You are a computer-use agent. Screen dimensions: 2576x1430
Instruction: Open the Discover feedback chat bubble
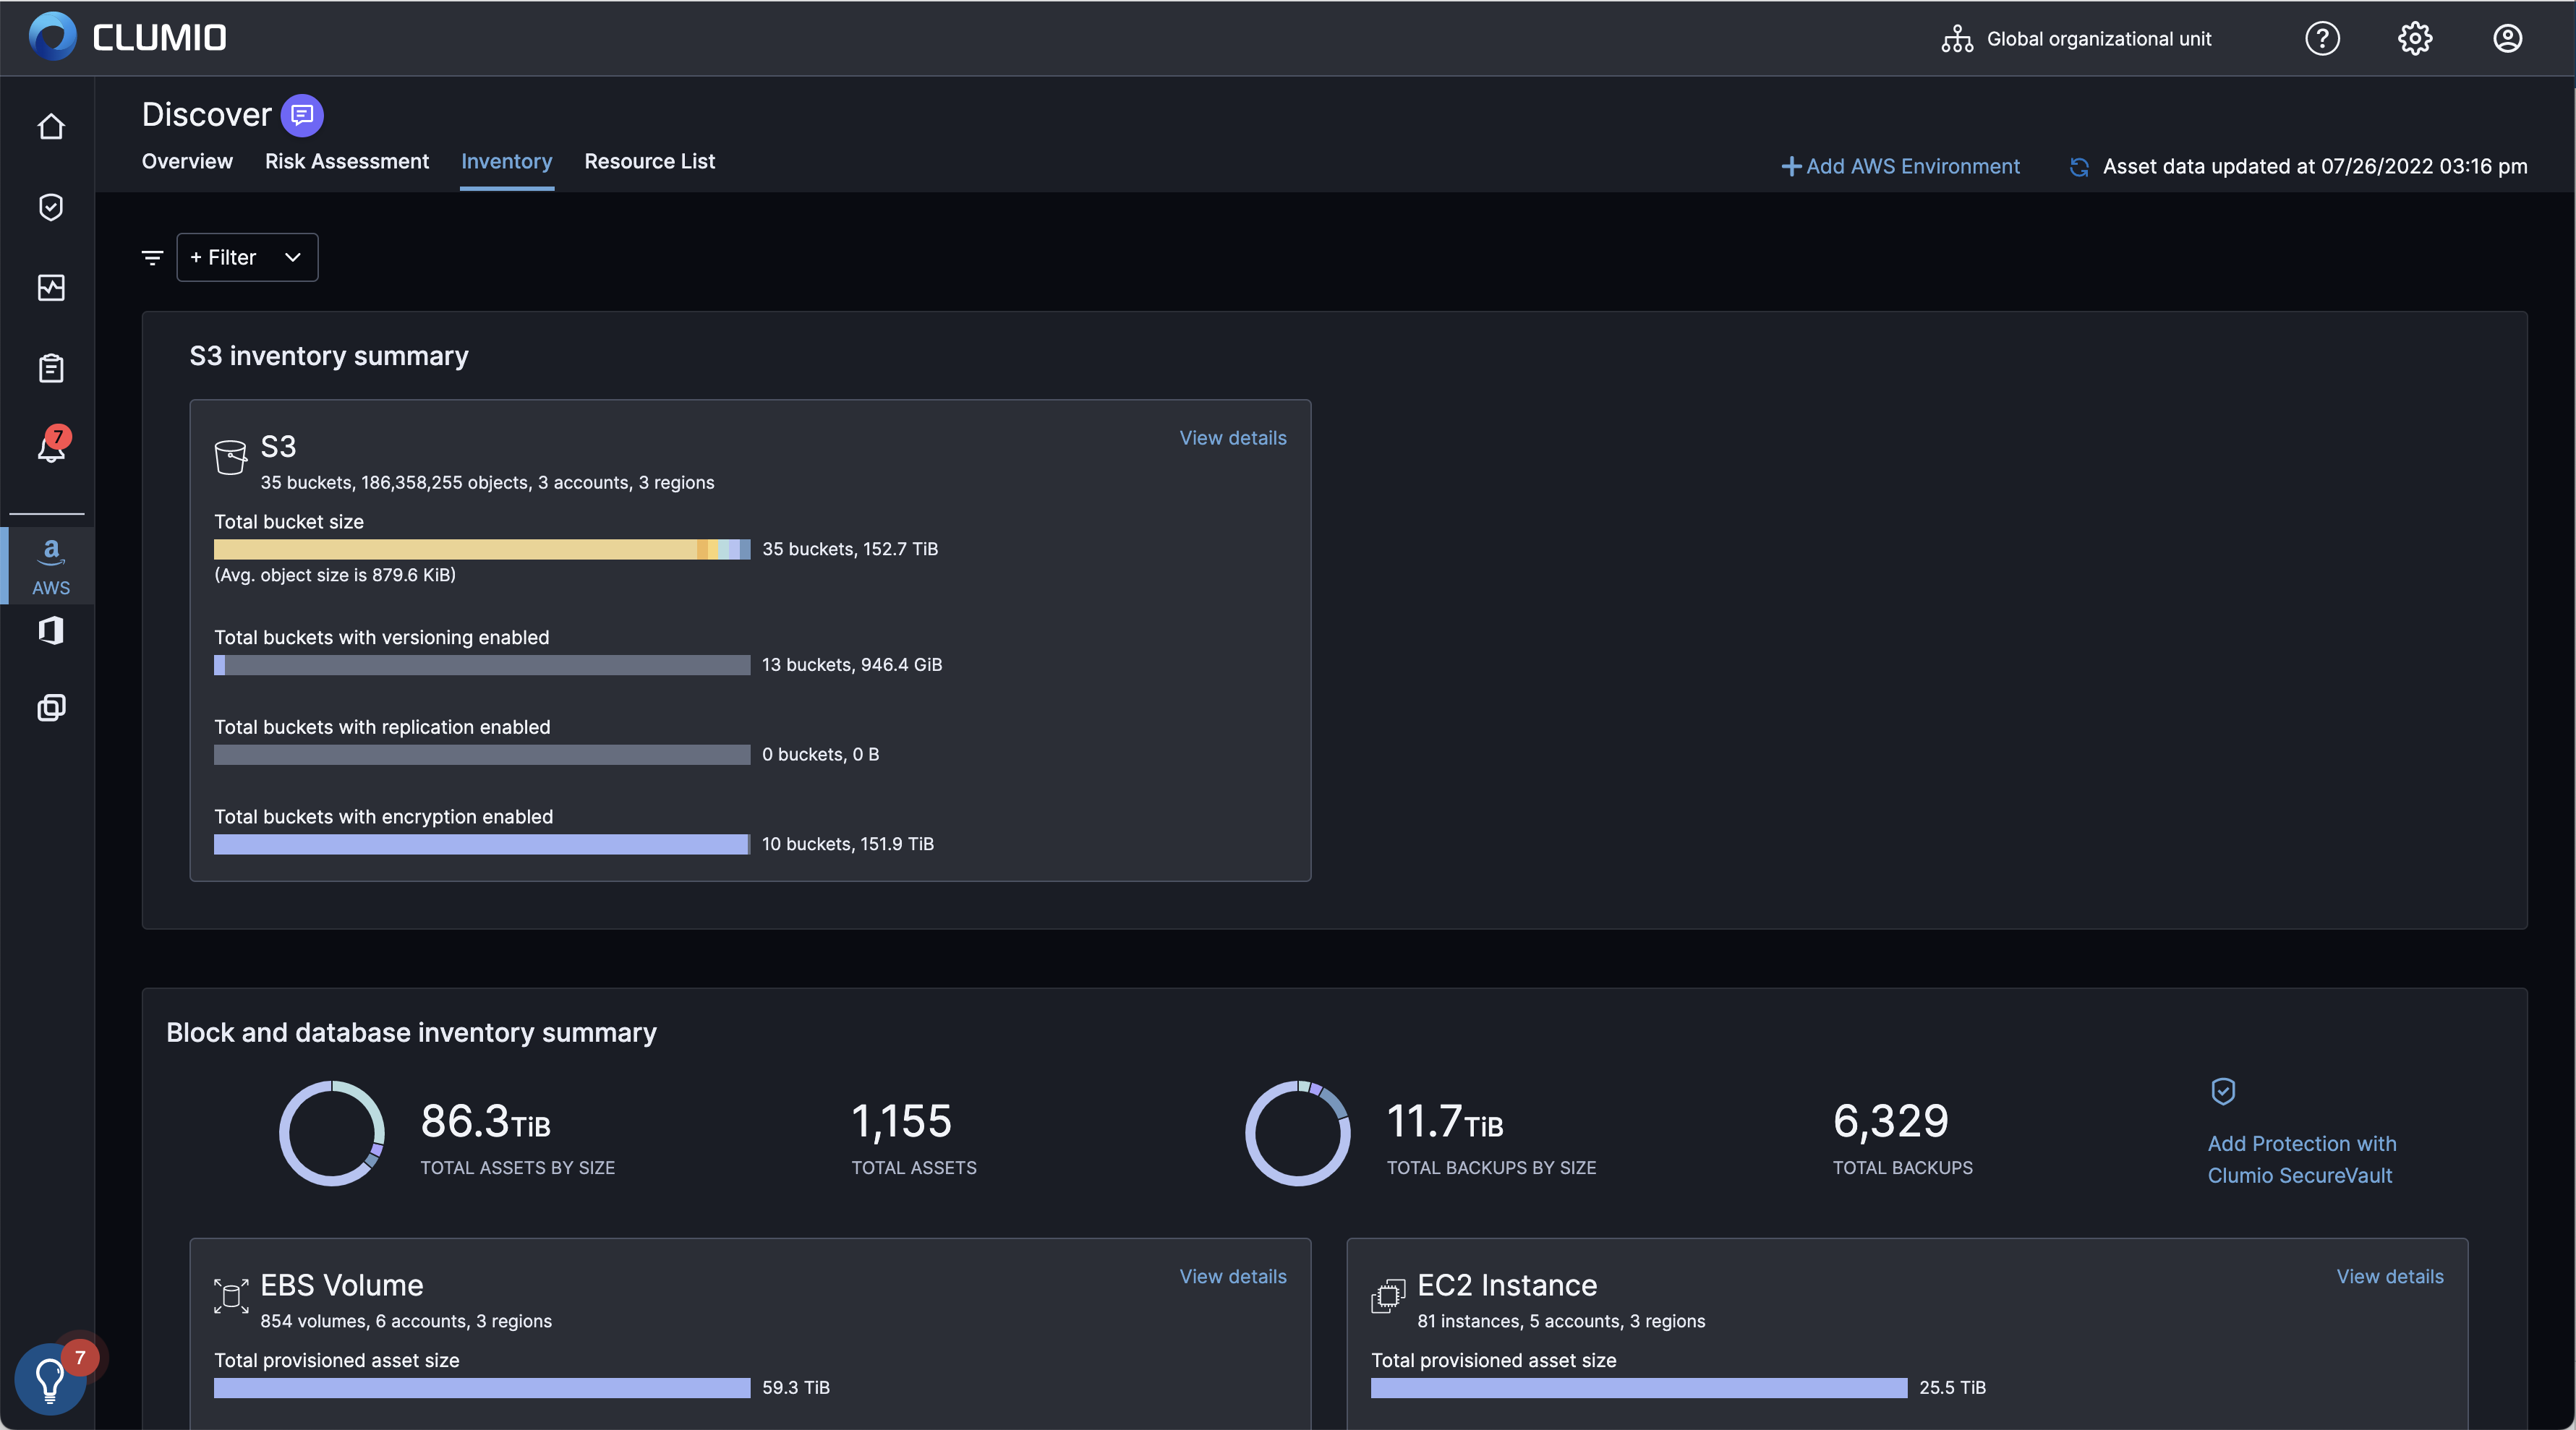(x=302, y=115)
